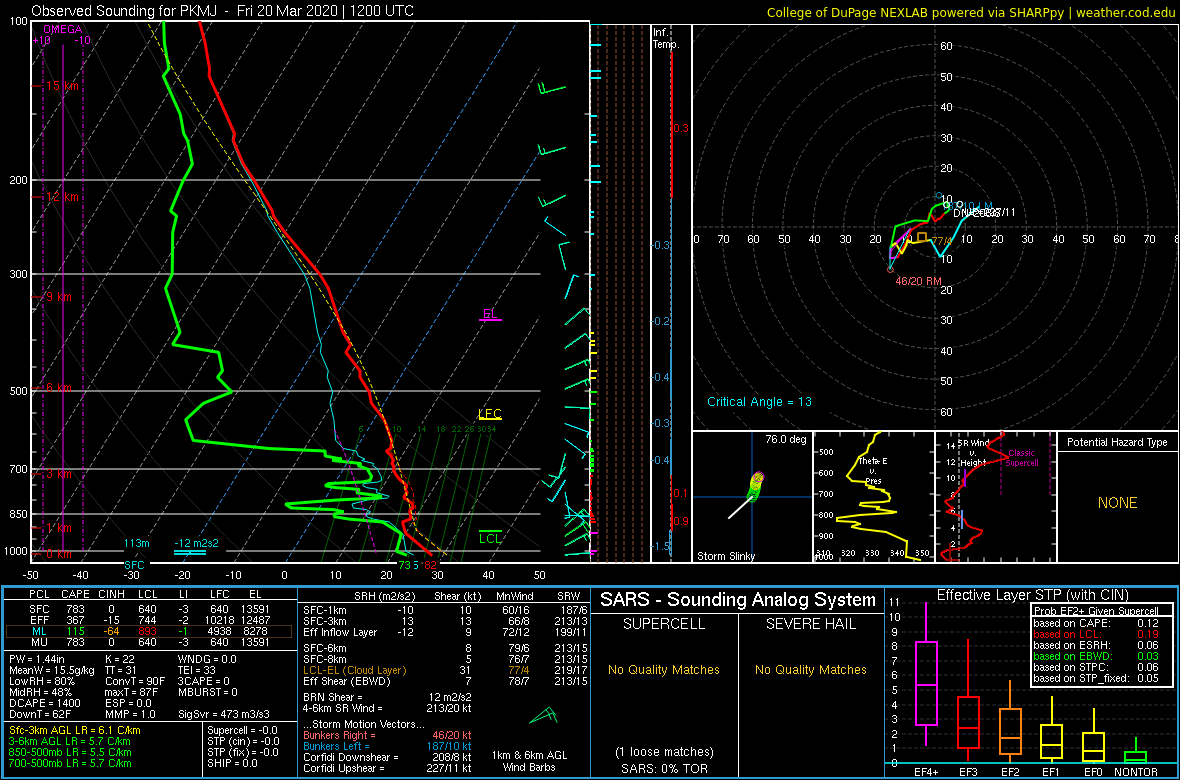Screen dimensions: 1180x780
Task: Click the 700-500mb LR lapse rate
Action: (71, 764)
